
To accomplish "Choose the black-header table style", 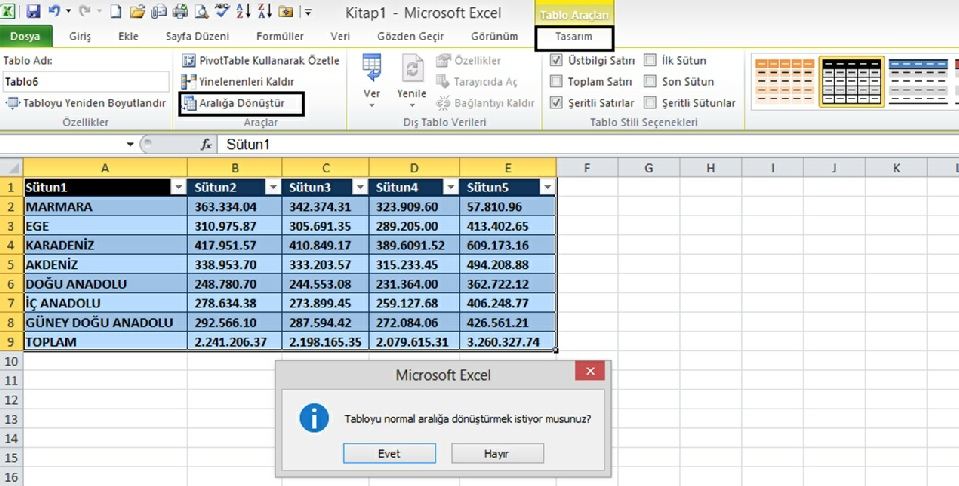I will coord(852,81).
